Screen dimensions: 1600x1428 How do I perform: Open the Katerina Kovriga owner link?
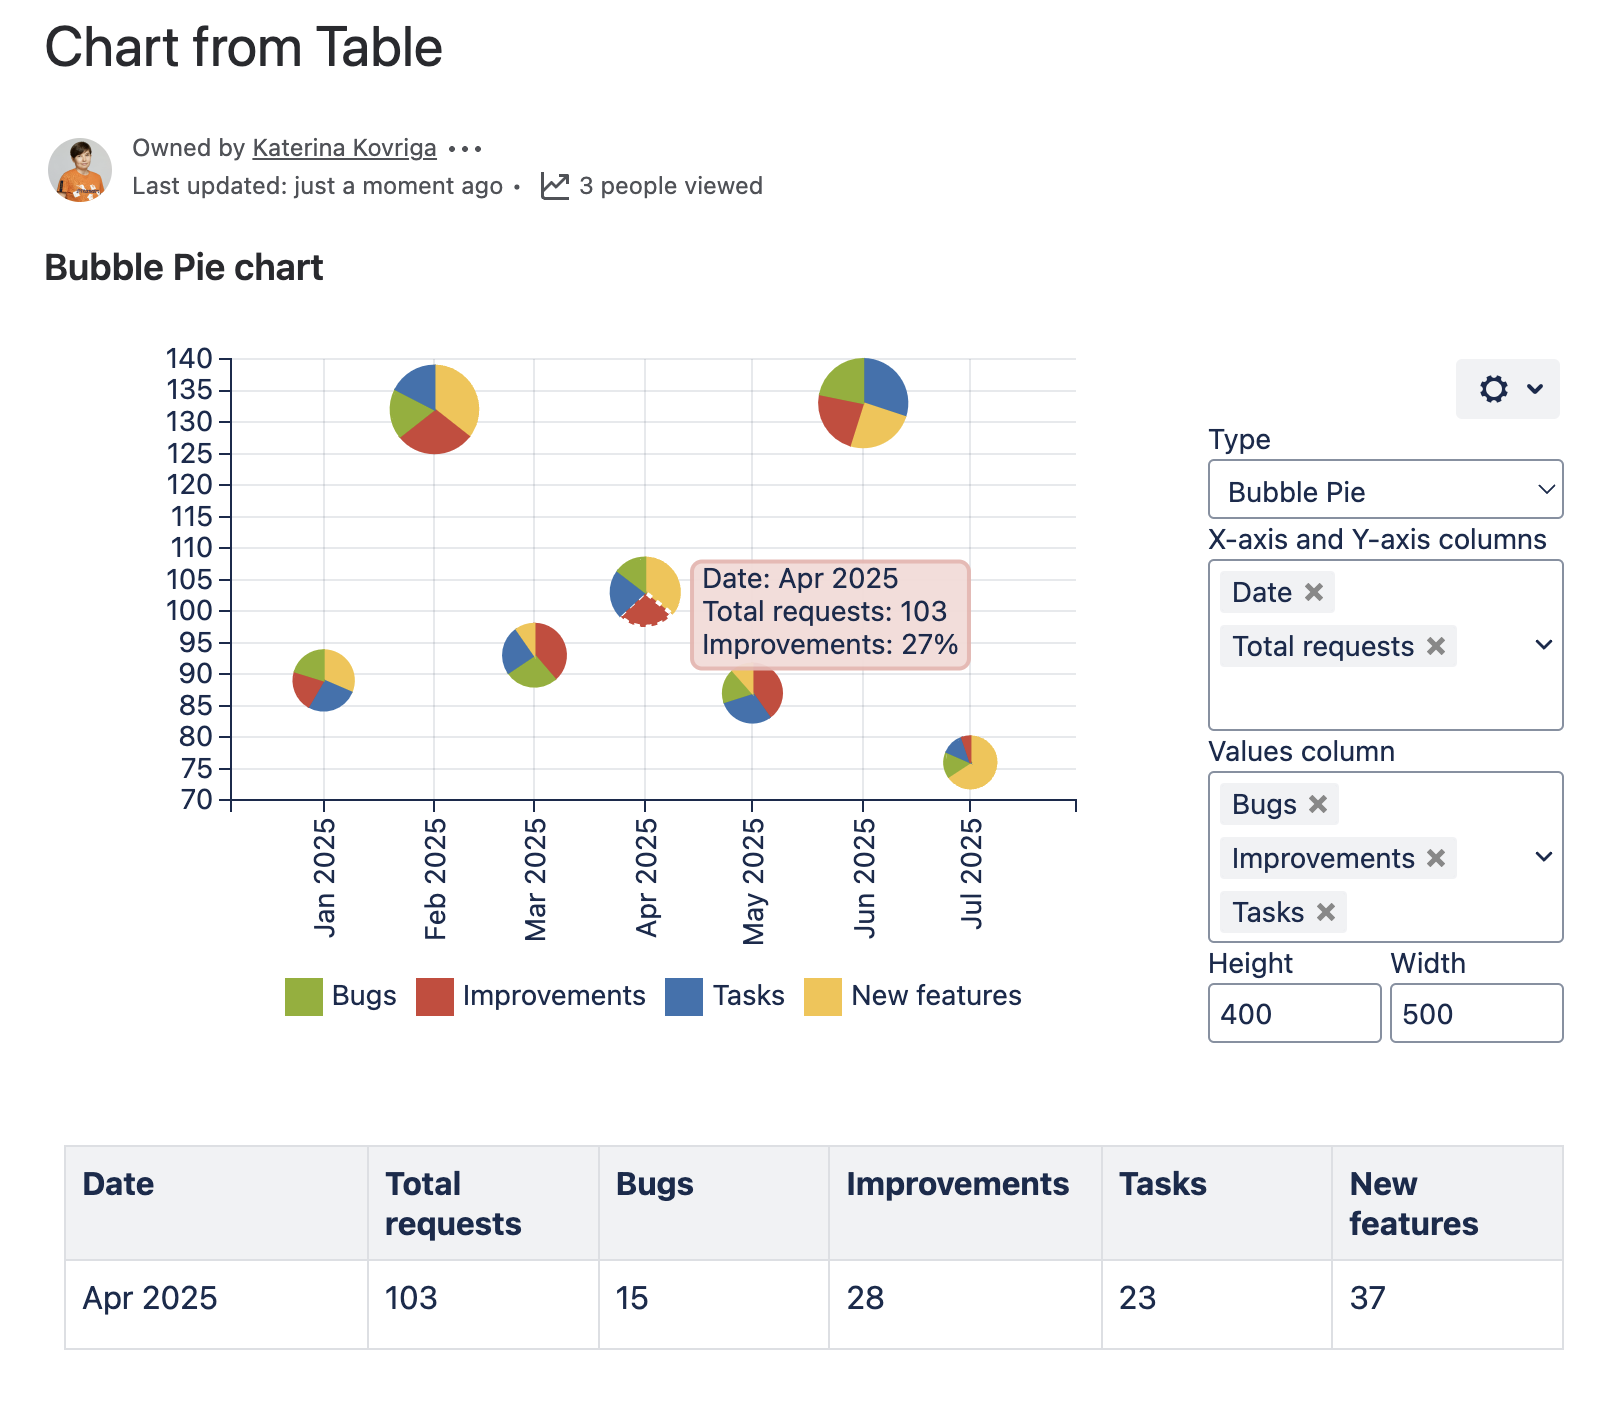(x=344, y=148)
